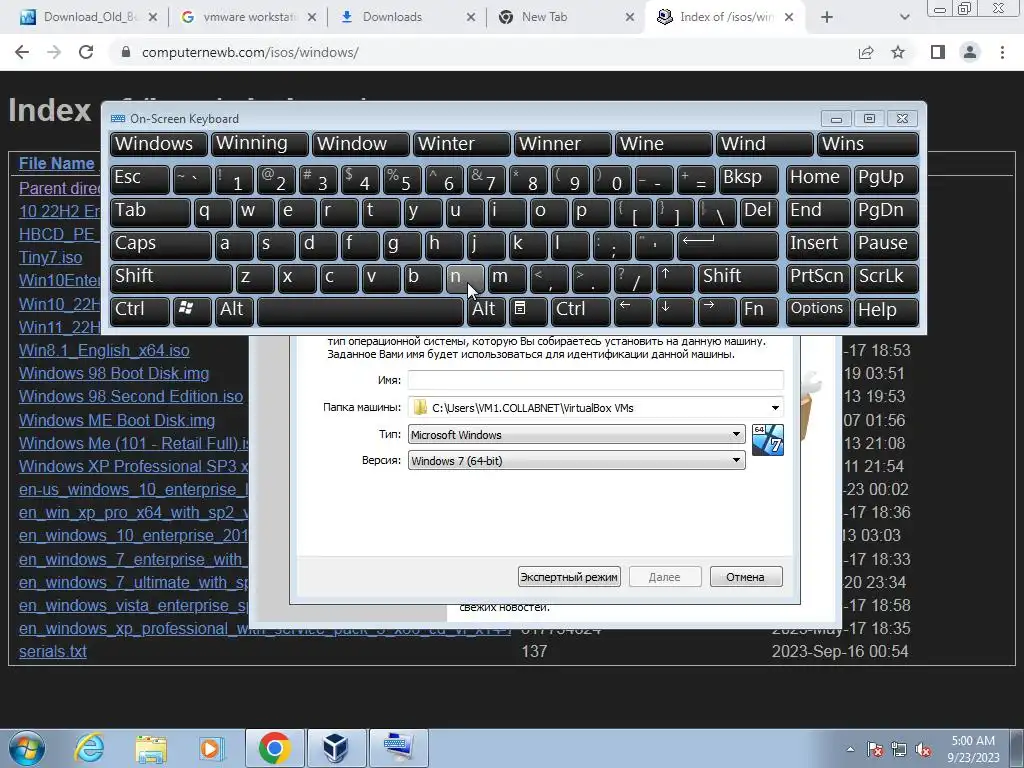This screenshot has width=1024, height=768.
Task: Toggle ScrLk key on On-Screen Keyboard
Action: click(x=886, y=278)
